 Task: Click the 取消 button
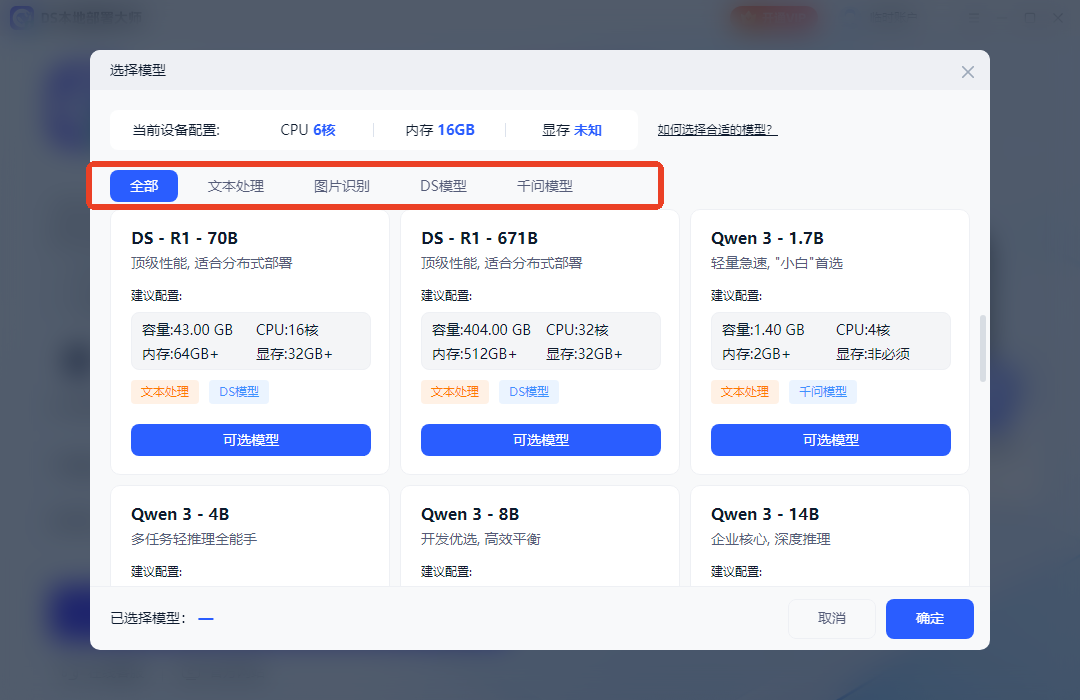(832, 619)
